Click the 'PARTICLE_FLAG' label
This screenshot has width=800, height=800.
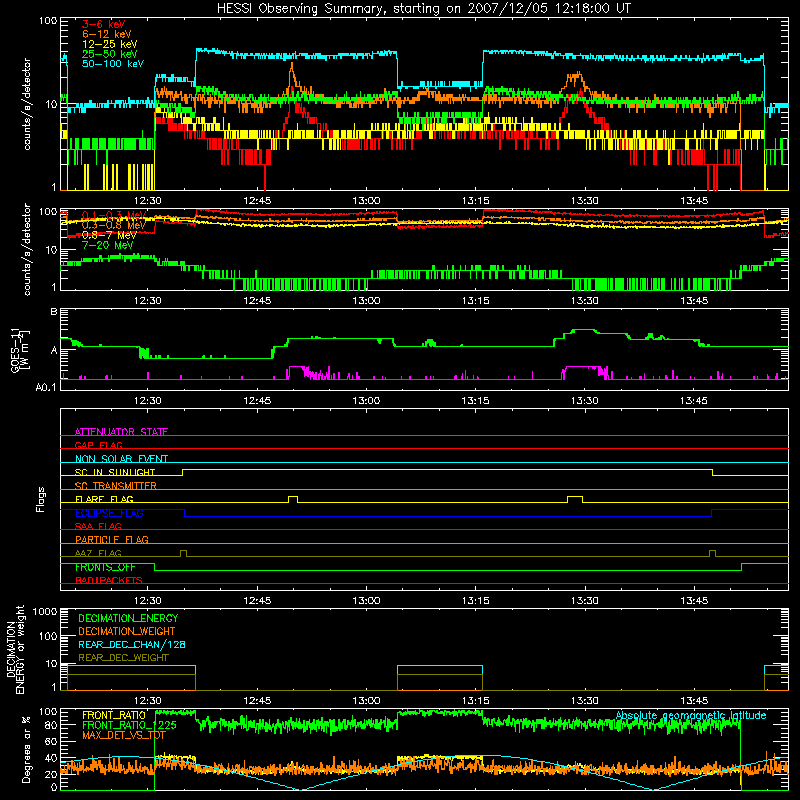point(112,539)
